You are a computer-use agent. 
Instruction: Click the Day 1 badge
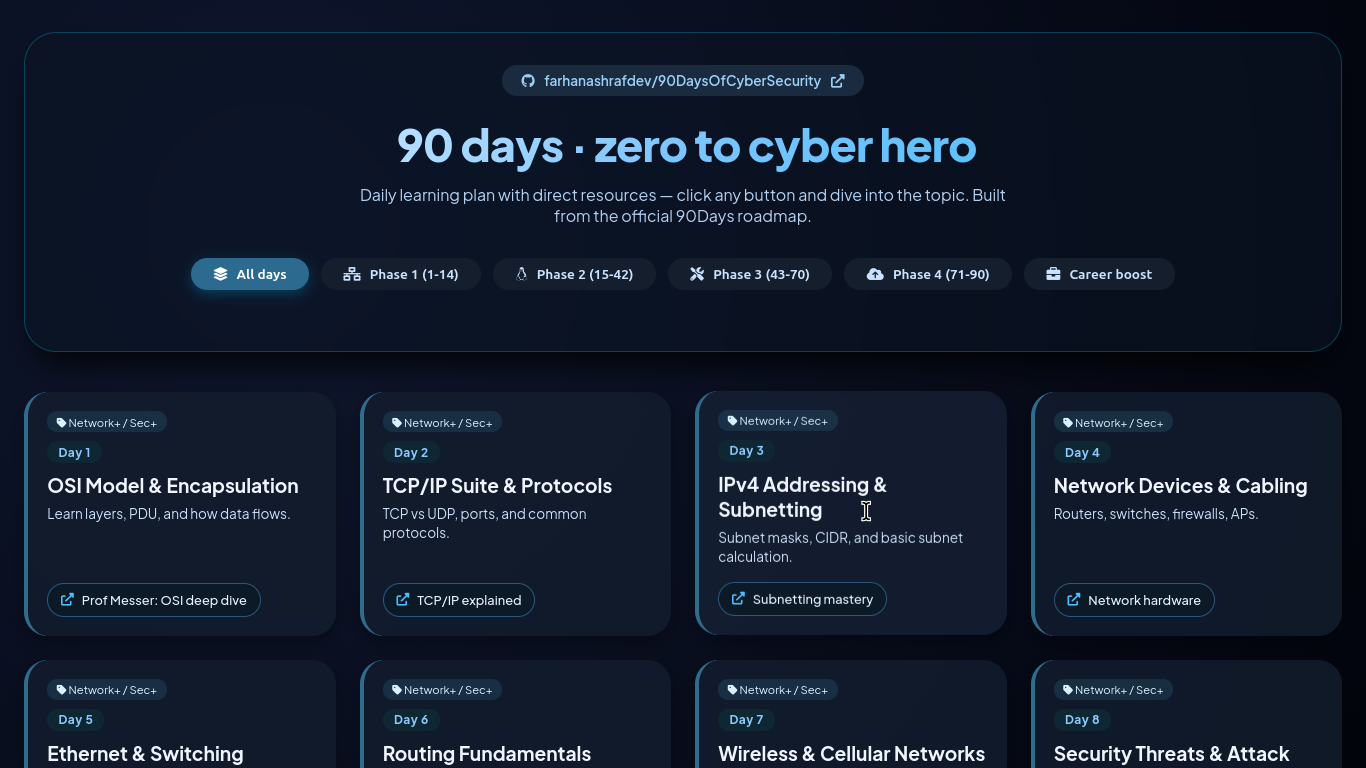75,453
